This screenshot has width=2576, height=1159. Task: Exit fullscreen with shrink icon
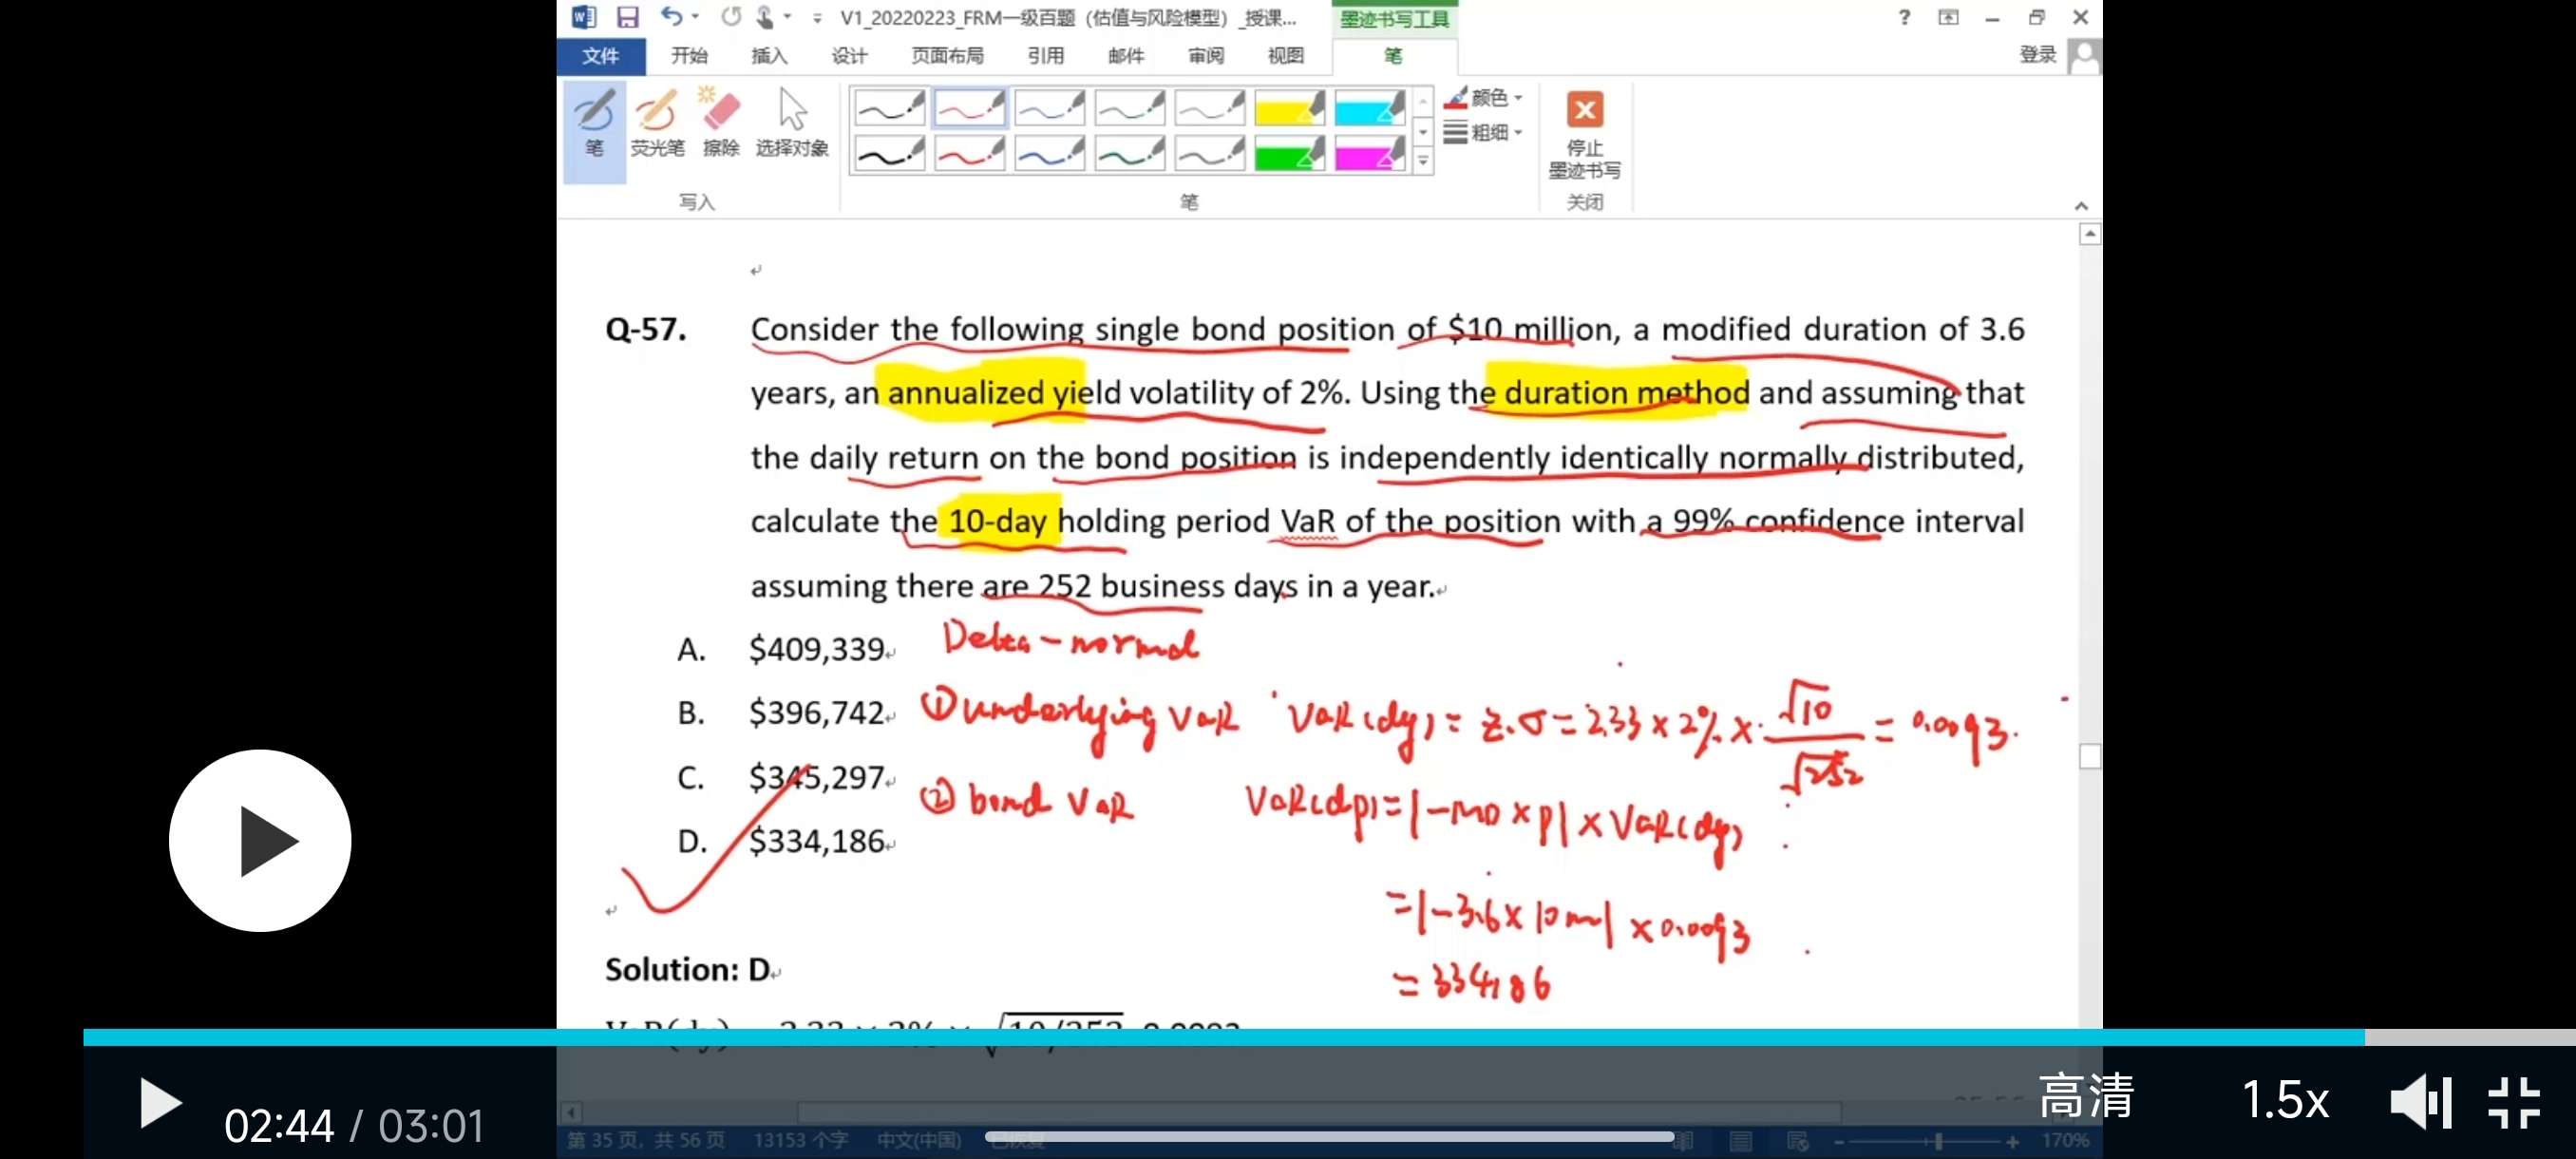pyautogui.click(x=2514, y=1102)
